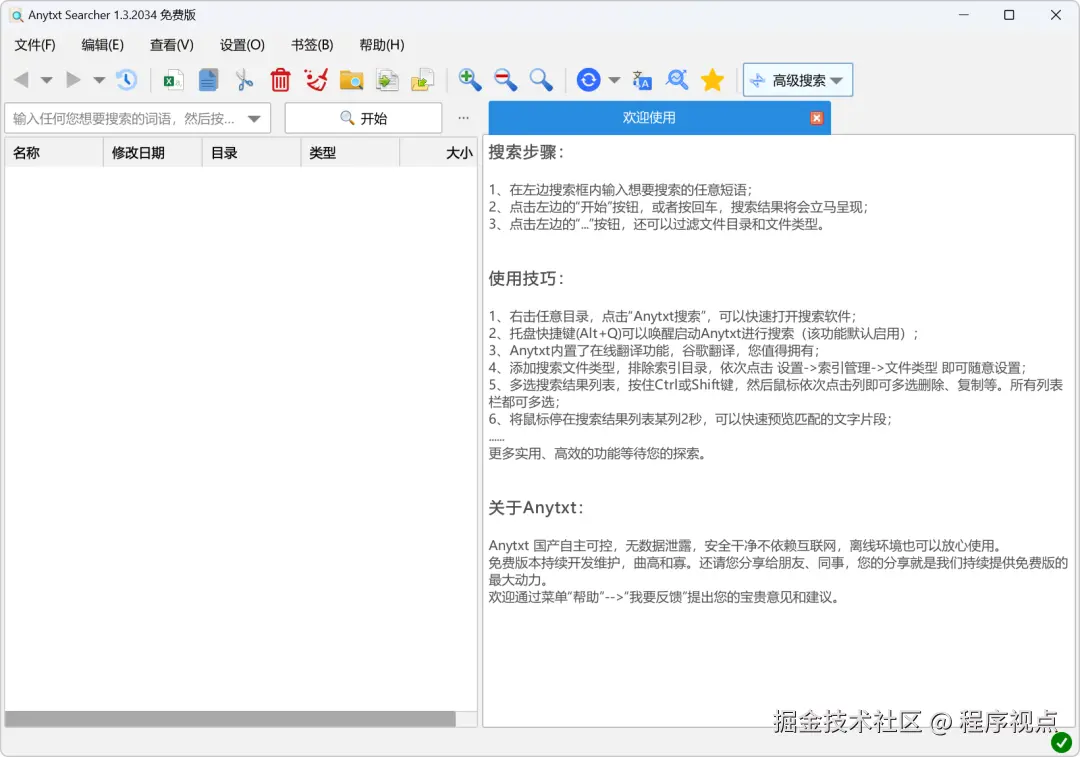Click the red trash delete icon
The width and height of the screenshot is (1080, 757).
280,80
